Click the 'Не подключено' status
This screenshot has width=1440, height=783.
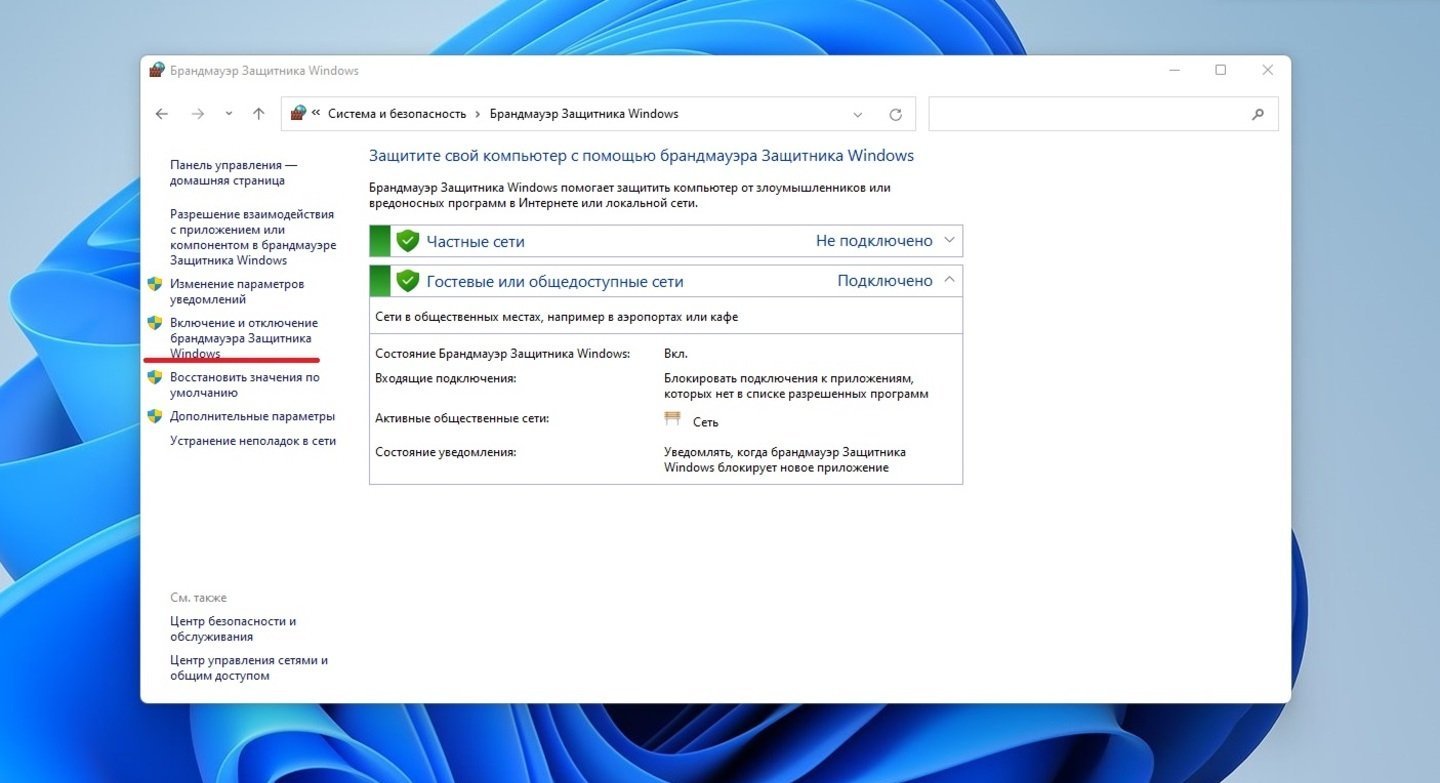pos(874,241)
